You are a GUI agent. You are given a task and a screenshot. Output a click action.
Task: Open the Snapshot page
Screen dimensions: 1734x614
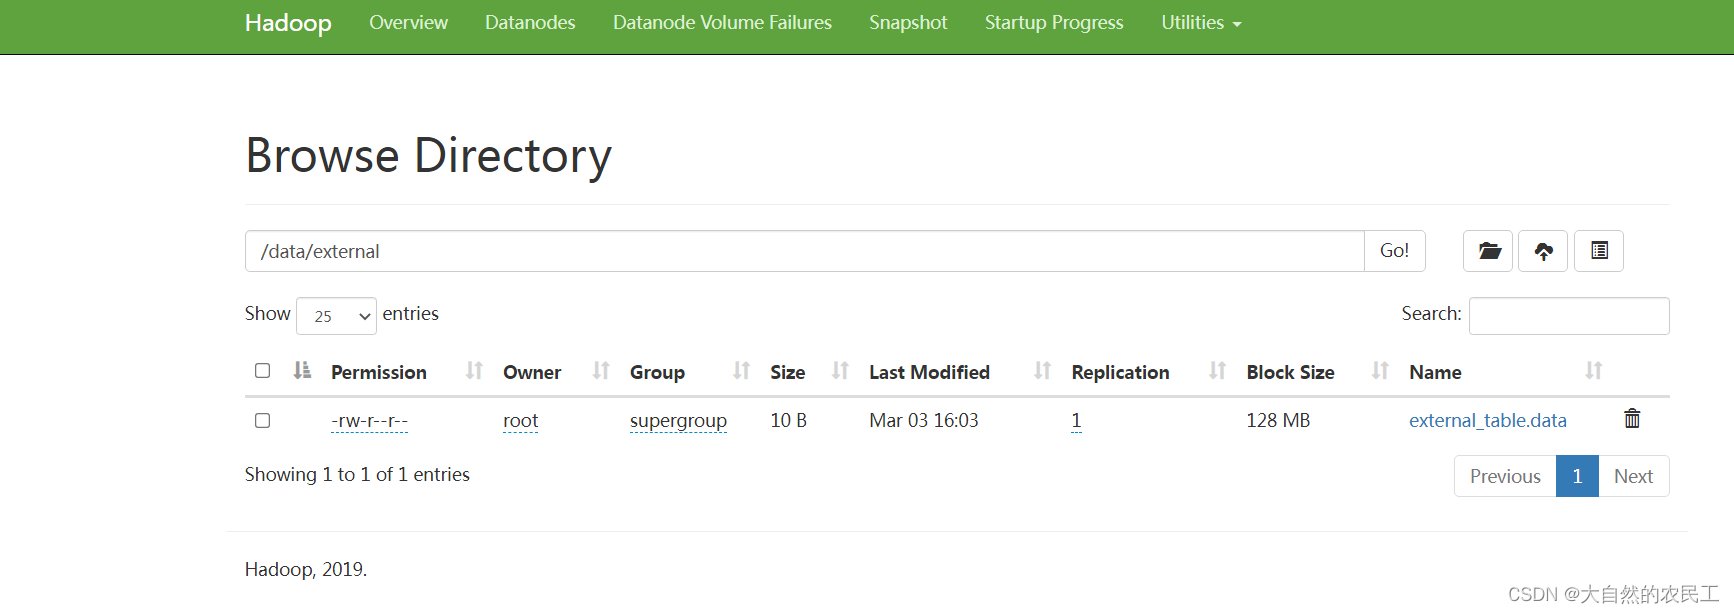coord(908,23)
